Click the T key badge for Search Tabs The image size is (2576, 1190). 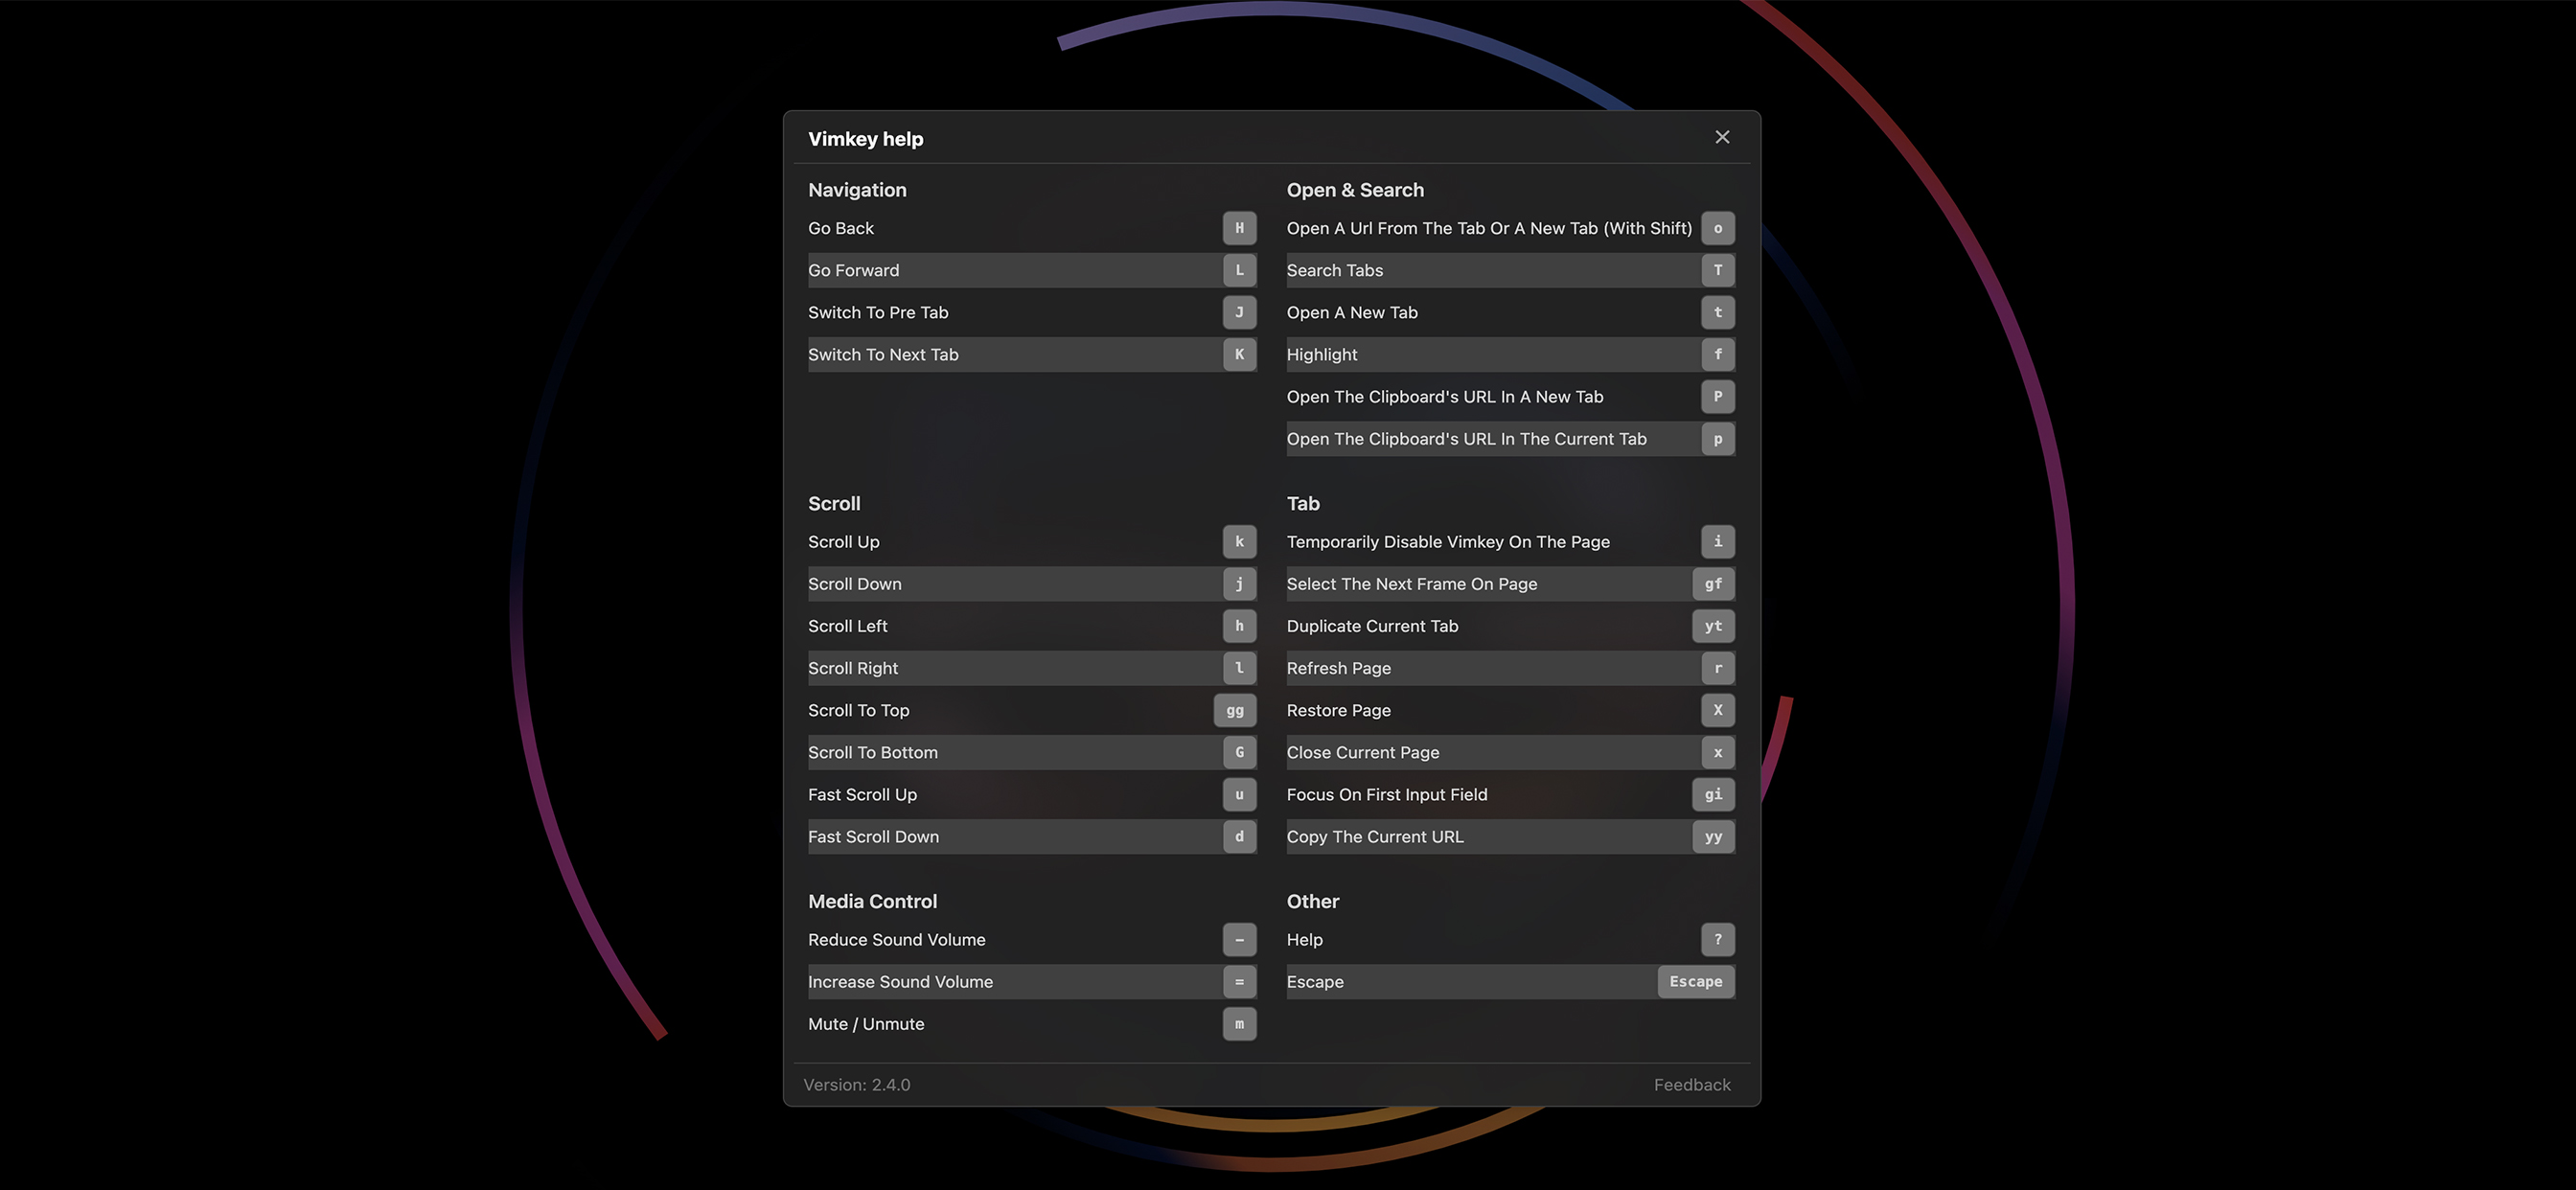pyautogui.click(x=1718, y=270)
